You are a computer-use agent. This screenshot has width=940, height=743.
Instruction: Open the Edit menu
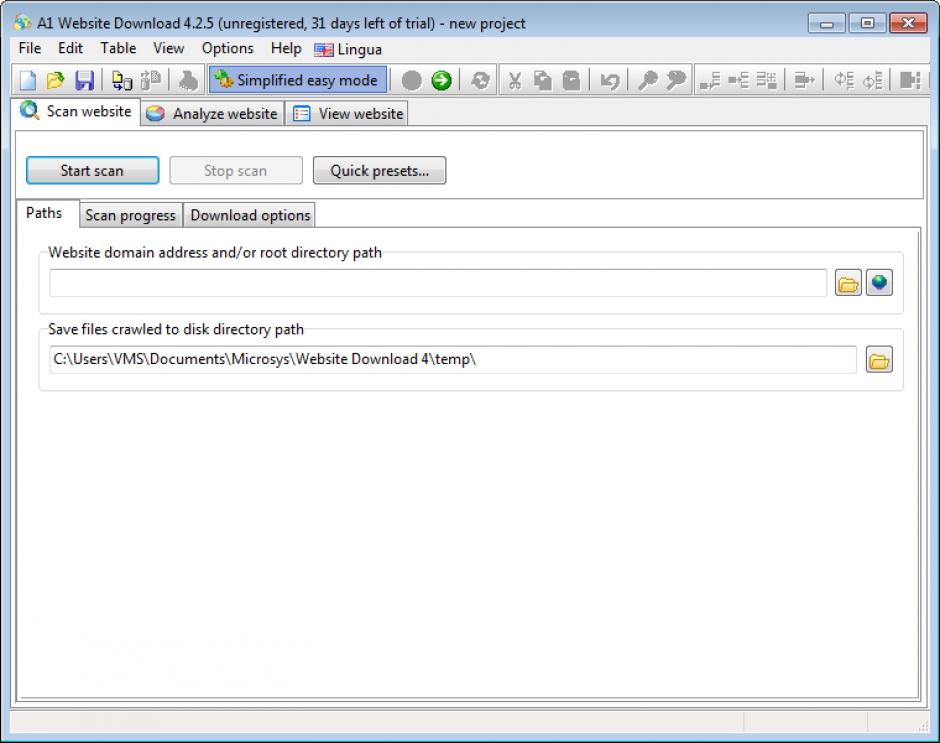(x=70, y=48)
